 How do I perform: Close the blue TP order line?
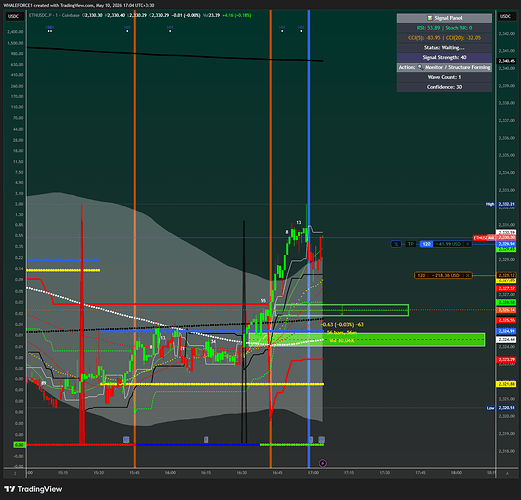coord(468,244)
